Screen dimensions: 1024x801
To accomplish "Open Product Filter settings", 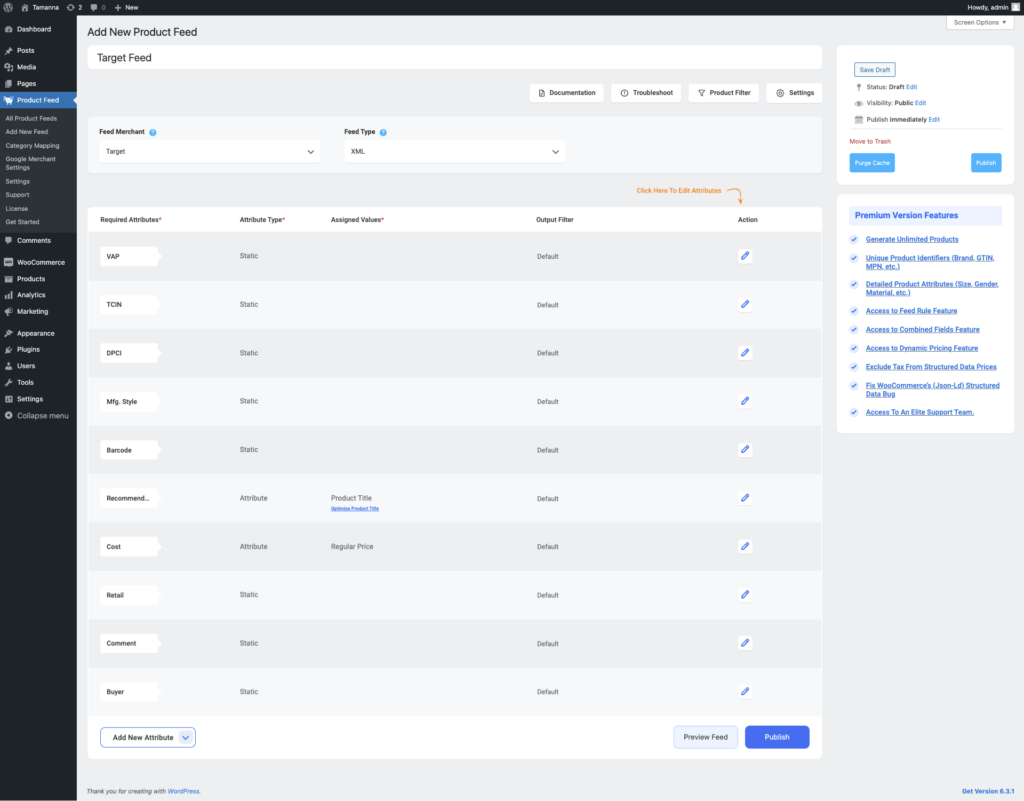I will tap(724, 93).
